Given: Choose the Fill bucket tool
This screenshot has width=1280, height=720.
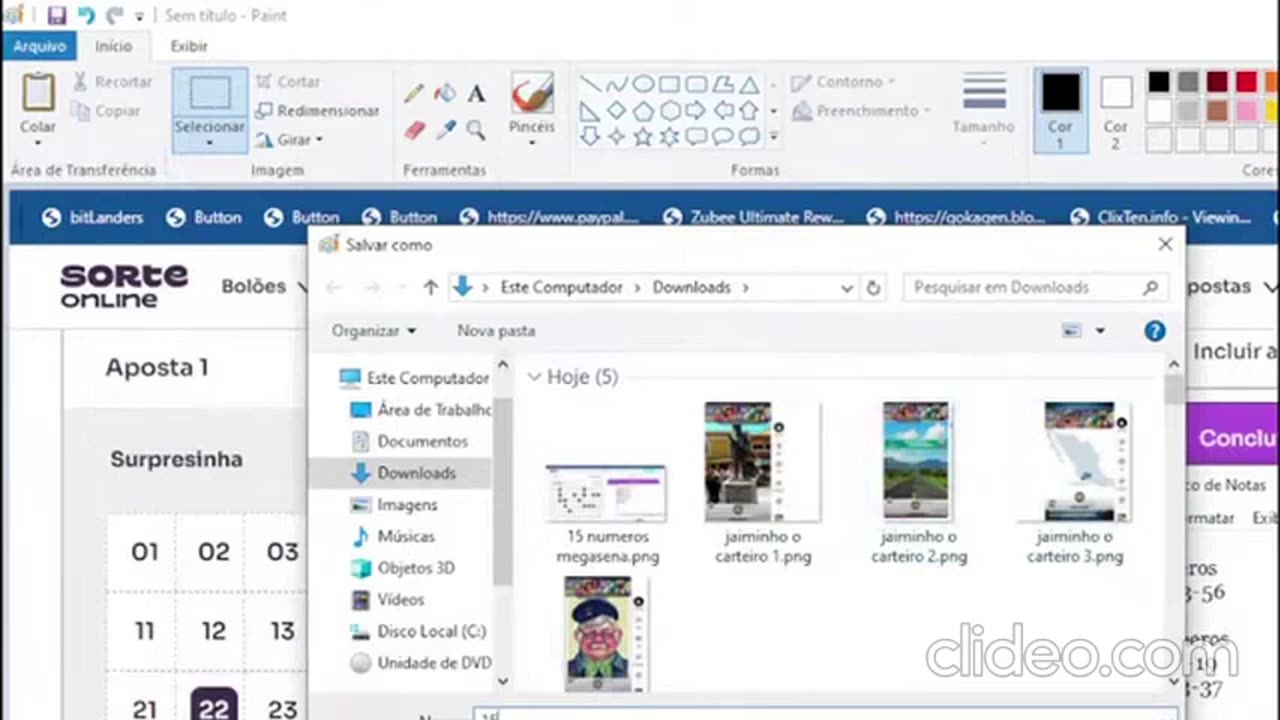Looking at the screenshot, I should pos(445,93).
